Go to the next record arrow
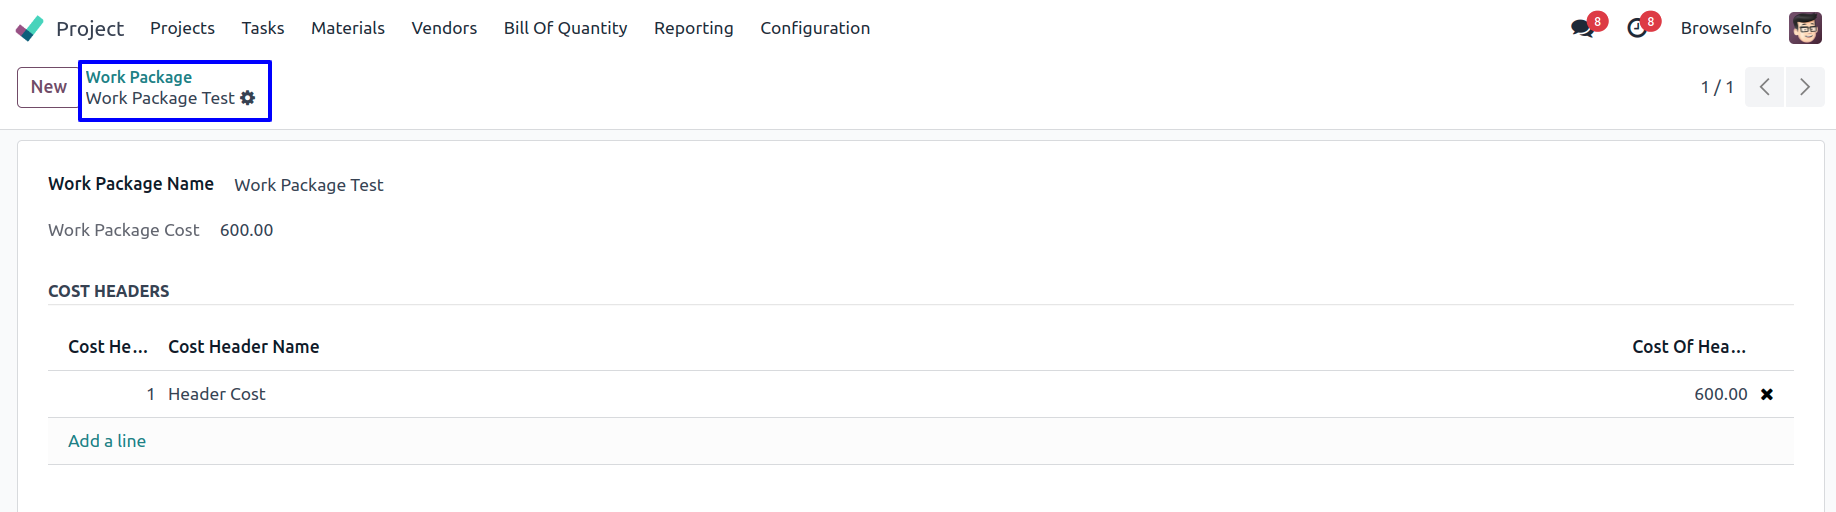Viewport: 1836px width, 512px height. pos(1805,87)
